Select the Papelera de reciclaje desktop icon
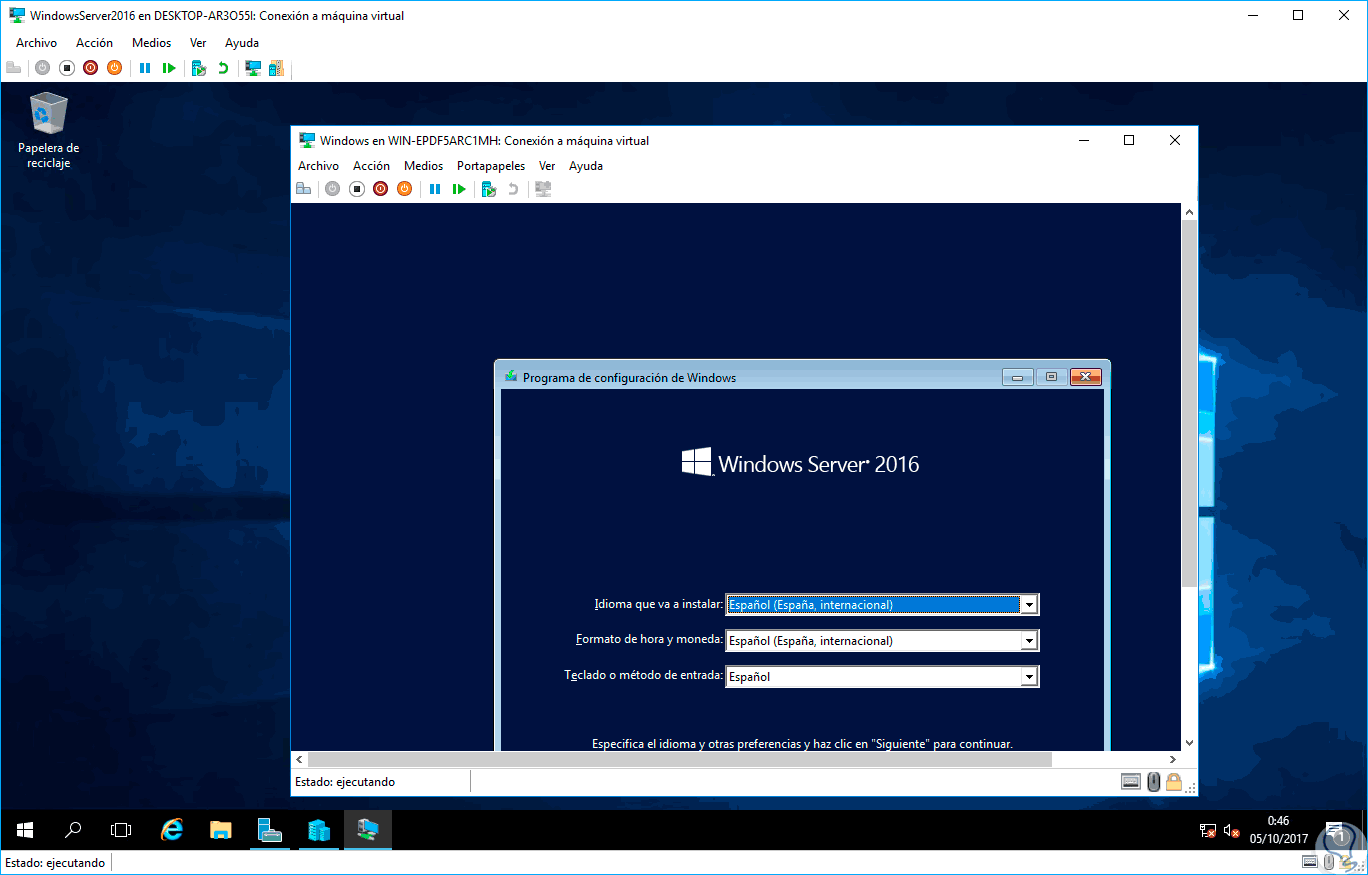 tap(48, 130)
